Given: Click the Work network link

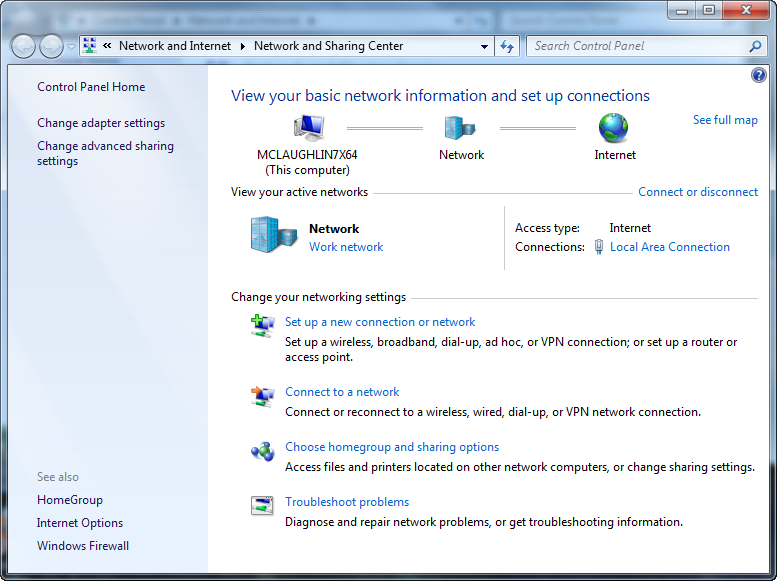Looking at the screenshot, I should (346, 247).
